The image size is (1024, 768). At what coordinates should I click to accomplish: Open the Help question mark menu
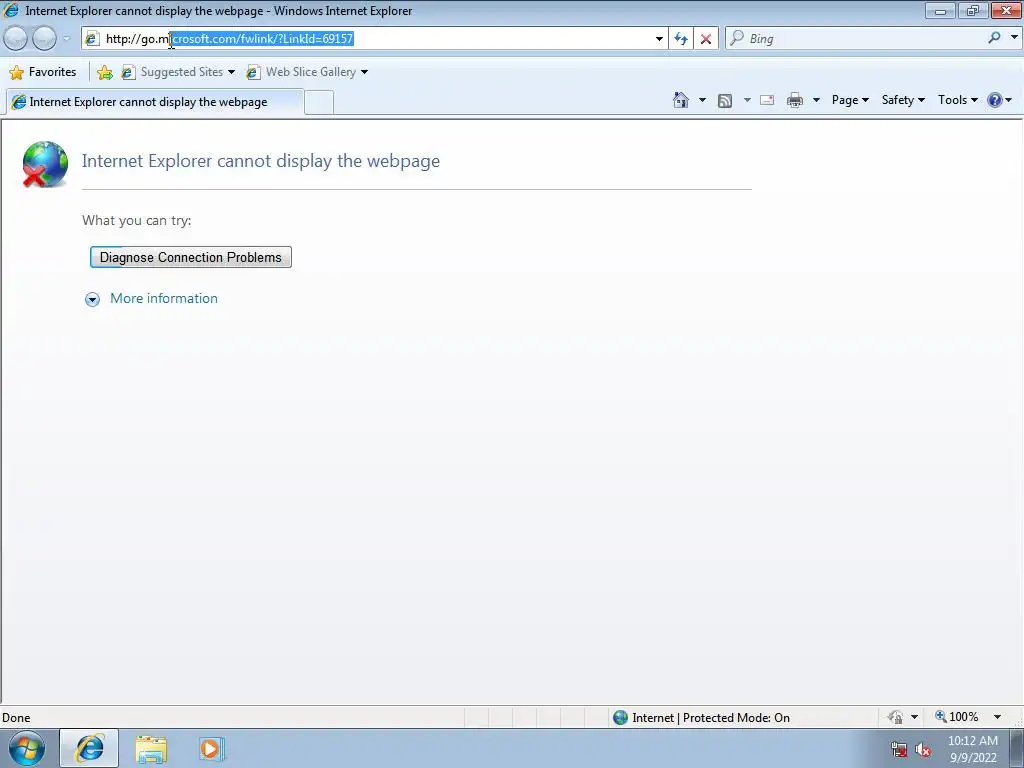(999, 100)
